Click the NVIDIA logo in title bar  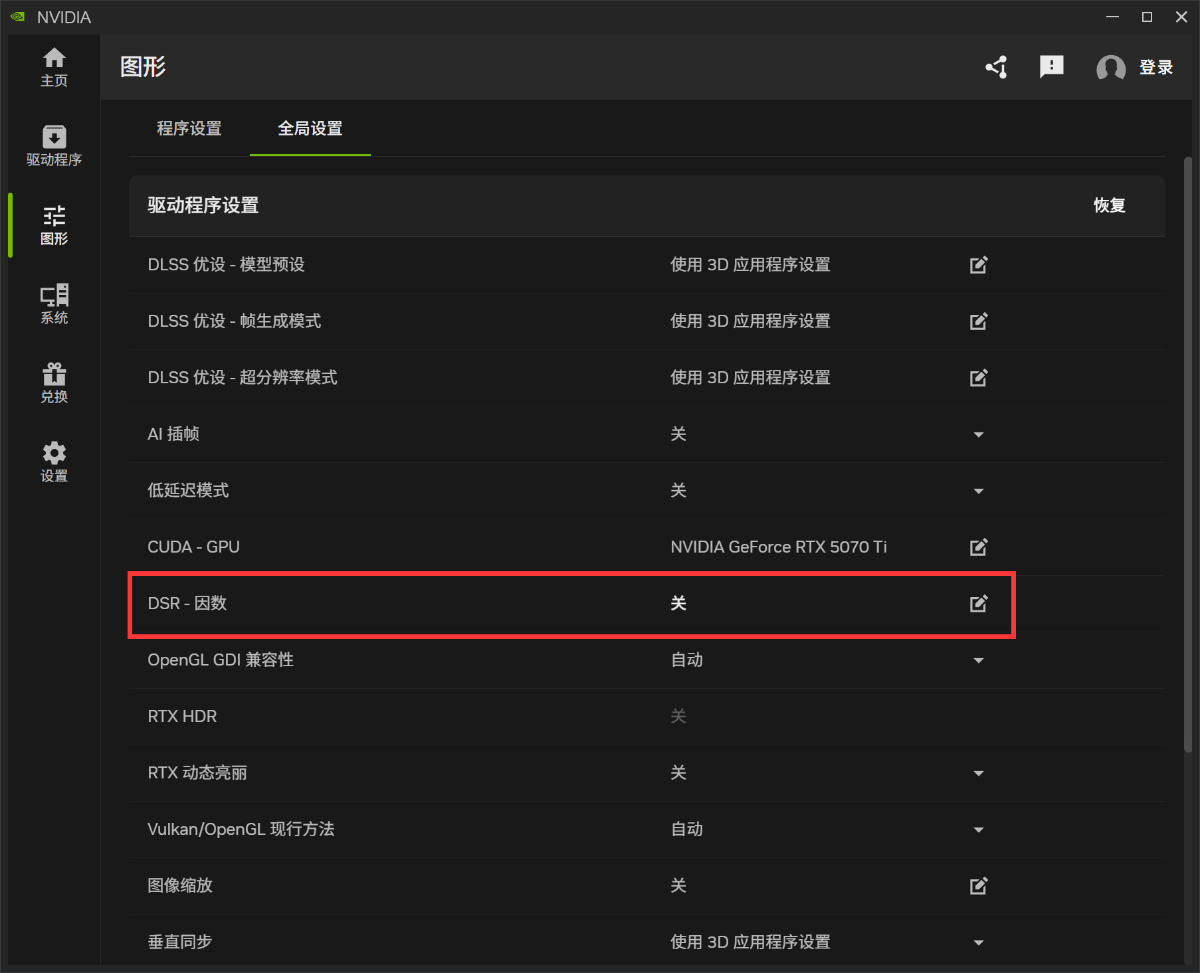coord(17,17)
